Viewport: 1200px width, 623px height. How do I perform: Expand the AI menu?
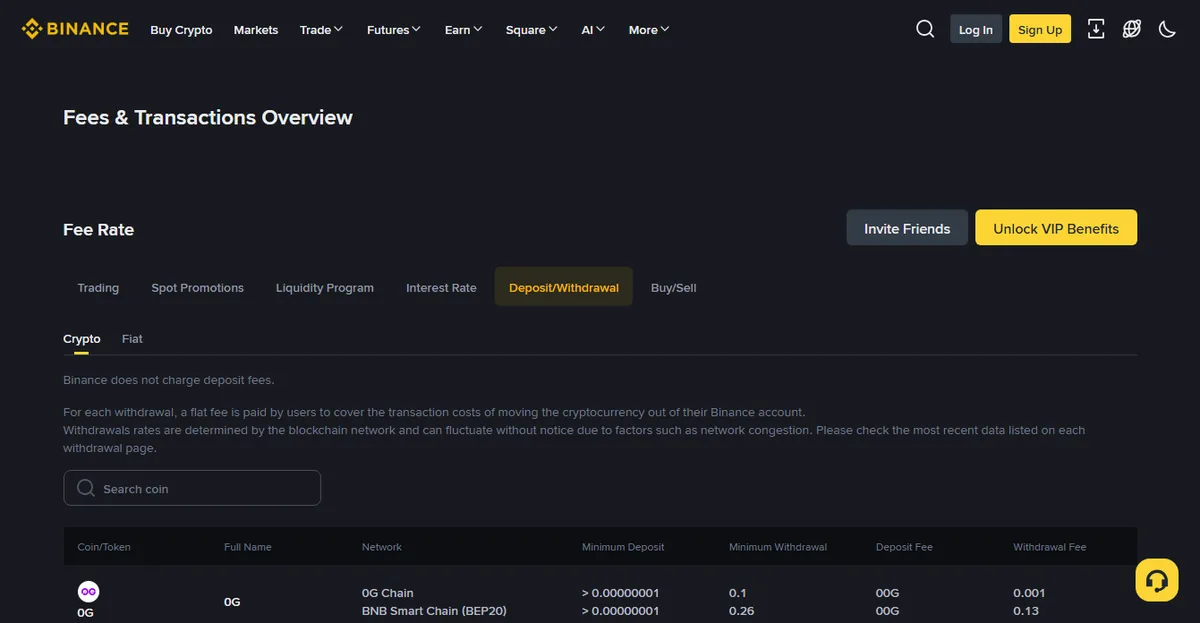point(593,30)
